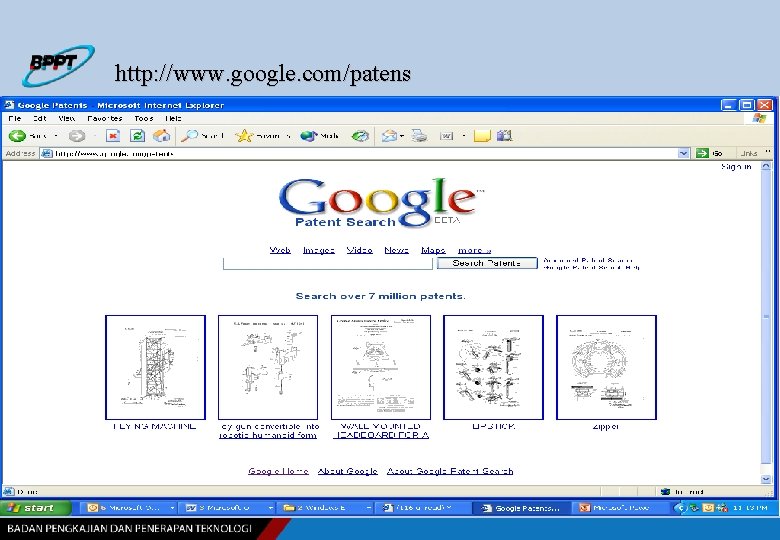780x540 pixels.
Task: Open the Zipper patent thumbnail
Action: [606, 367]
